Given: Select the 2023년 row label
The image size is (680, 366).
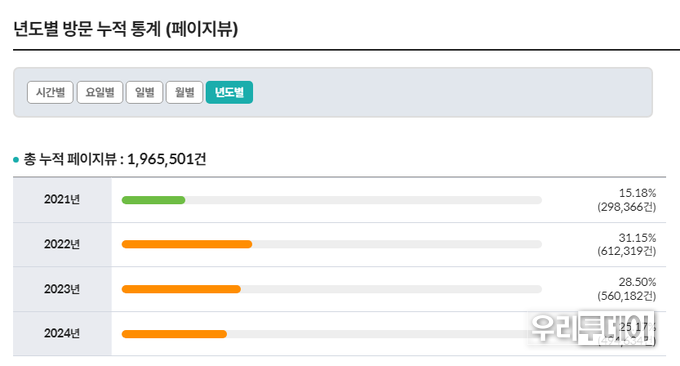Looking at the screenshot, I should [62, 289].
